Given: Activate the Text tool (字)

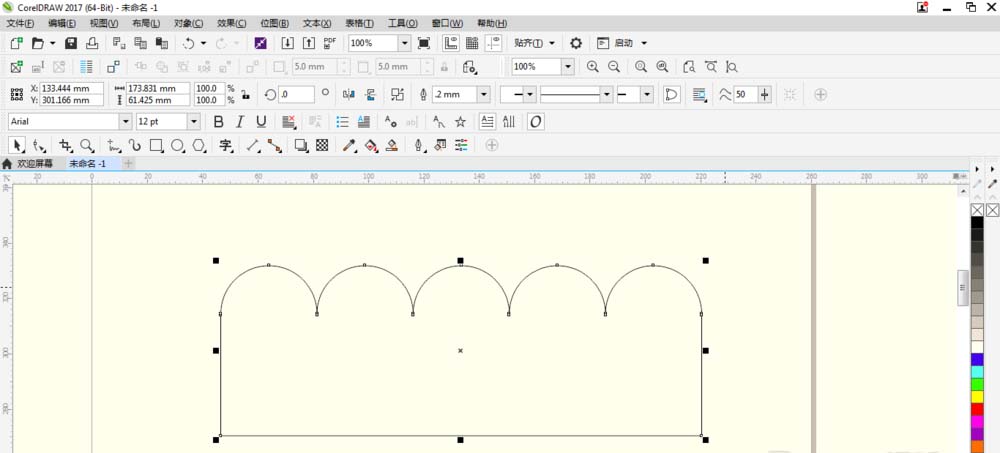Looking at the screenshot, I should coord(226,145).
